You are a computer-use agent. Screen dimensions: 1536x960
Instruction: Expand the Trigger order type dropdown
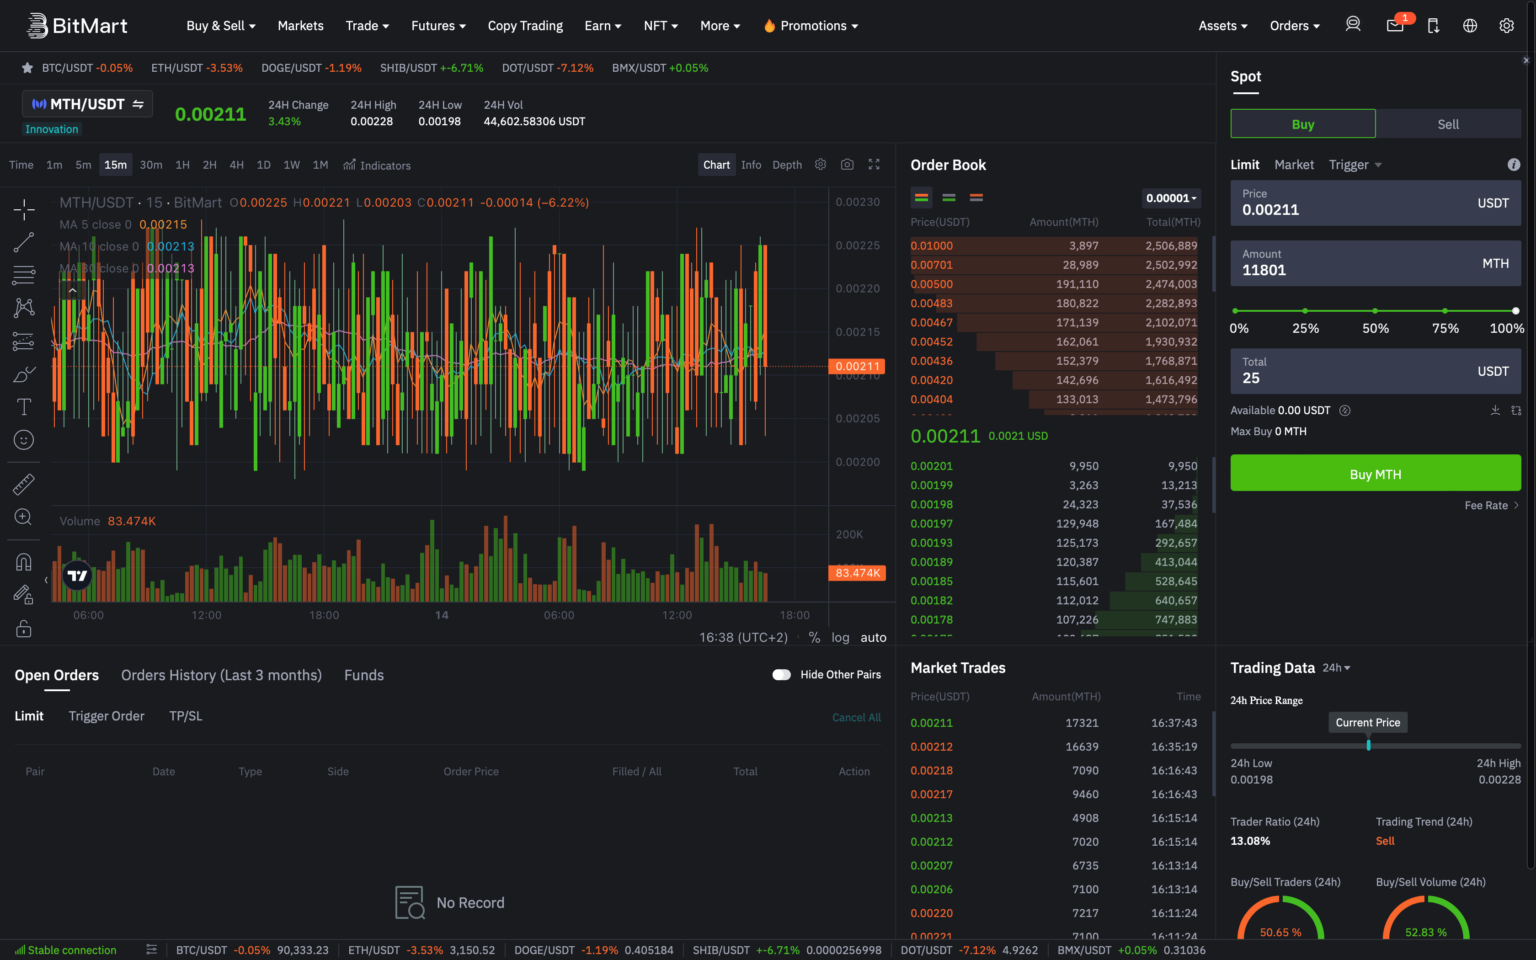point(1355,165)
